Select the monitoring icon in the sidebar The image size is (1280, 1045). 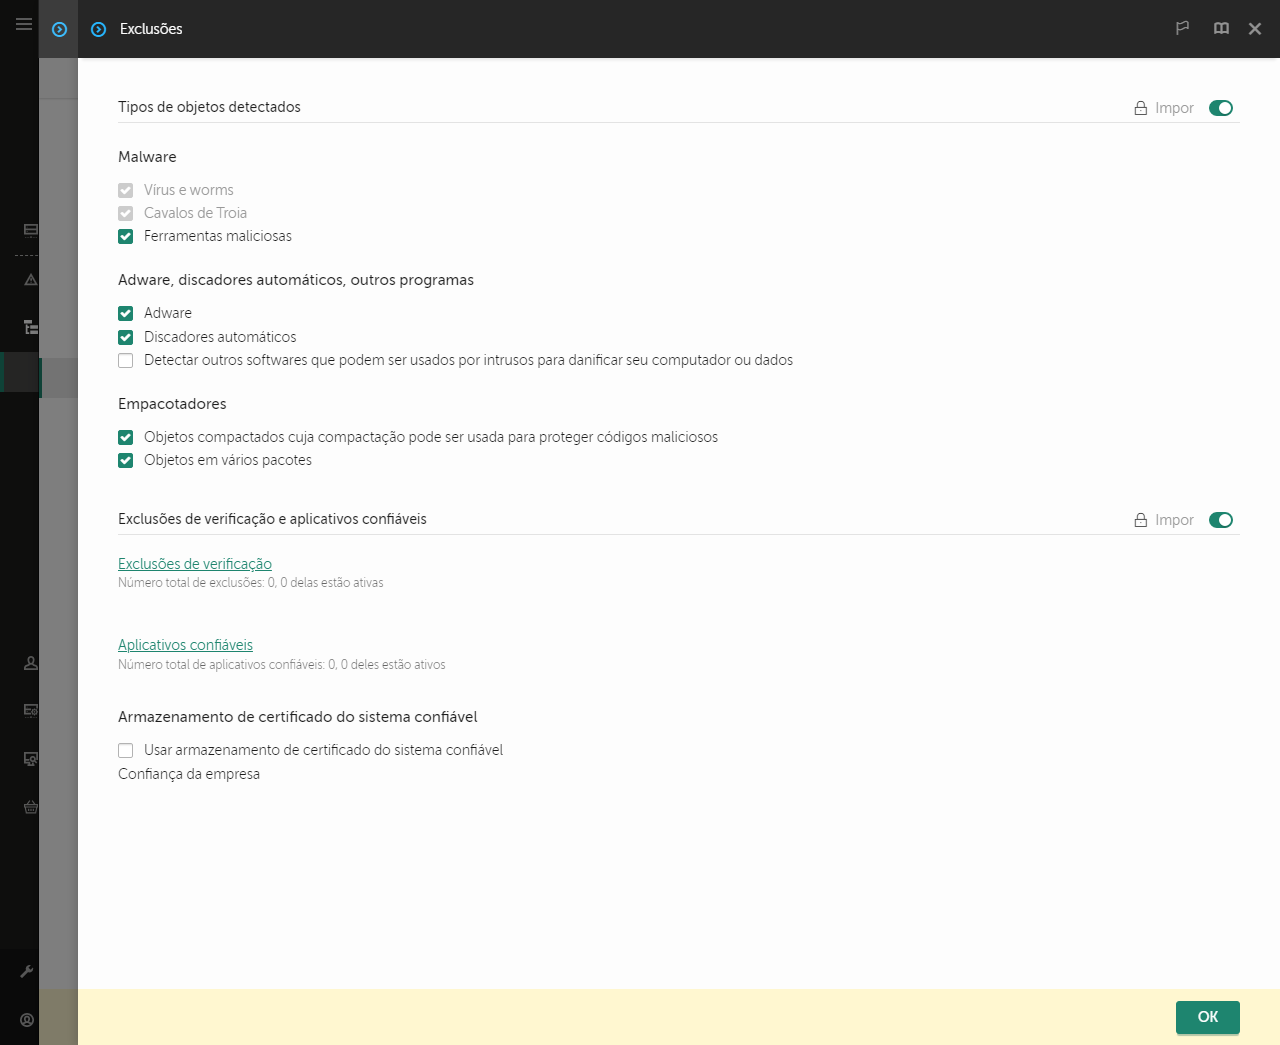(x=30, y=229)
